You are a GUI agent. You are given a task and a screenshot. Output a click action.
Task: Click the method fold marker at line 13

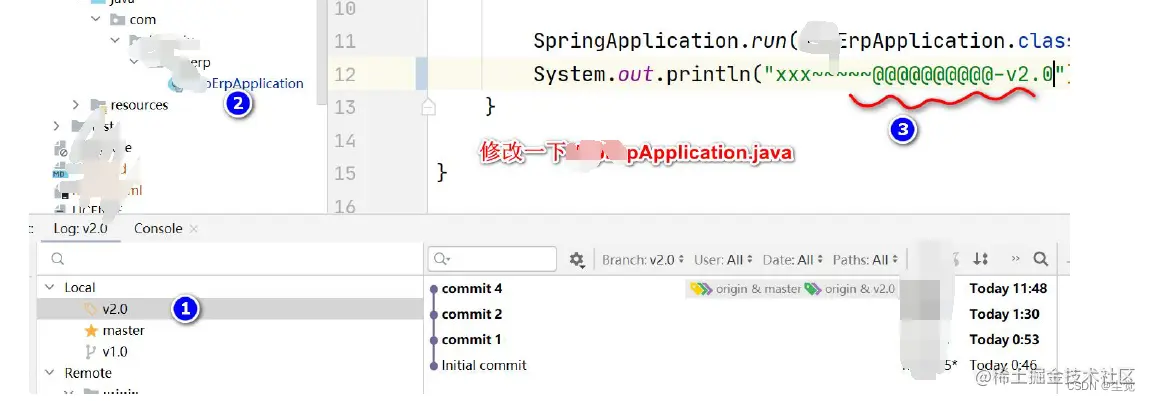click(428, 107)
